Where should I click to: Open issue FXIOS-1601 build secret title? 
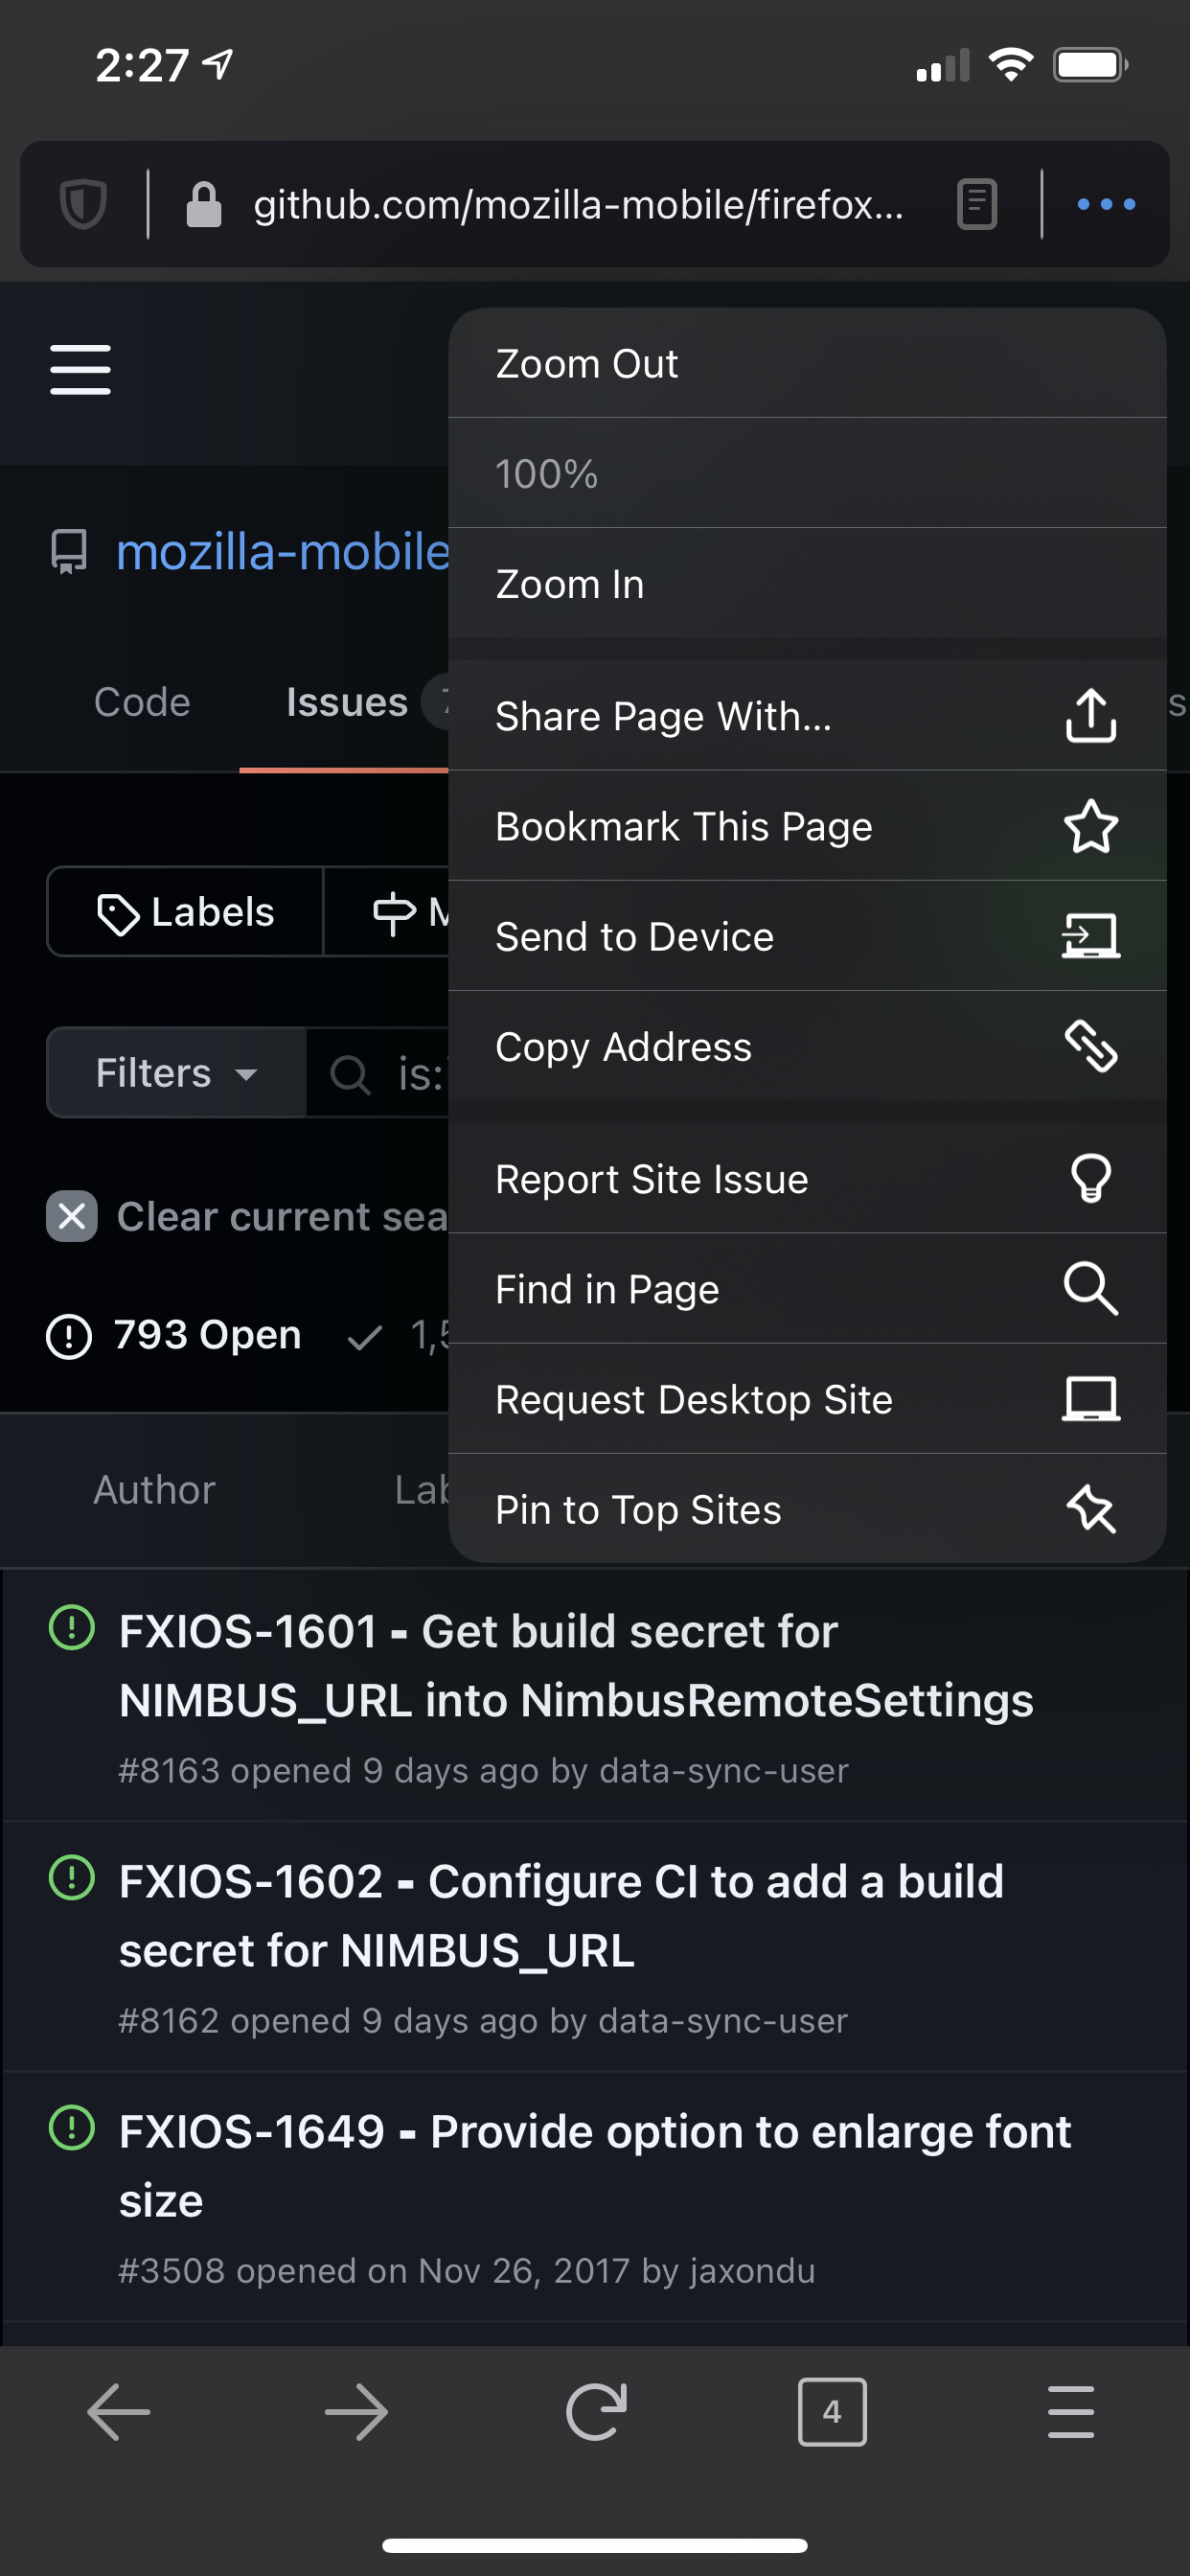576,1665
